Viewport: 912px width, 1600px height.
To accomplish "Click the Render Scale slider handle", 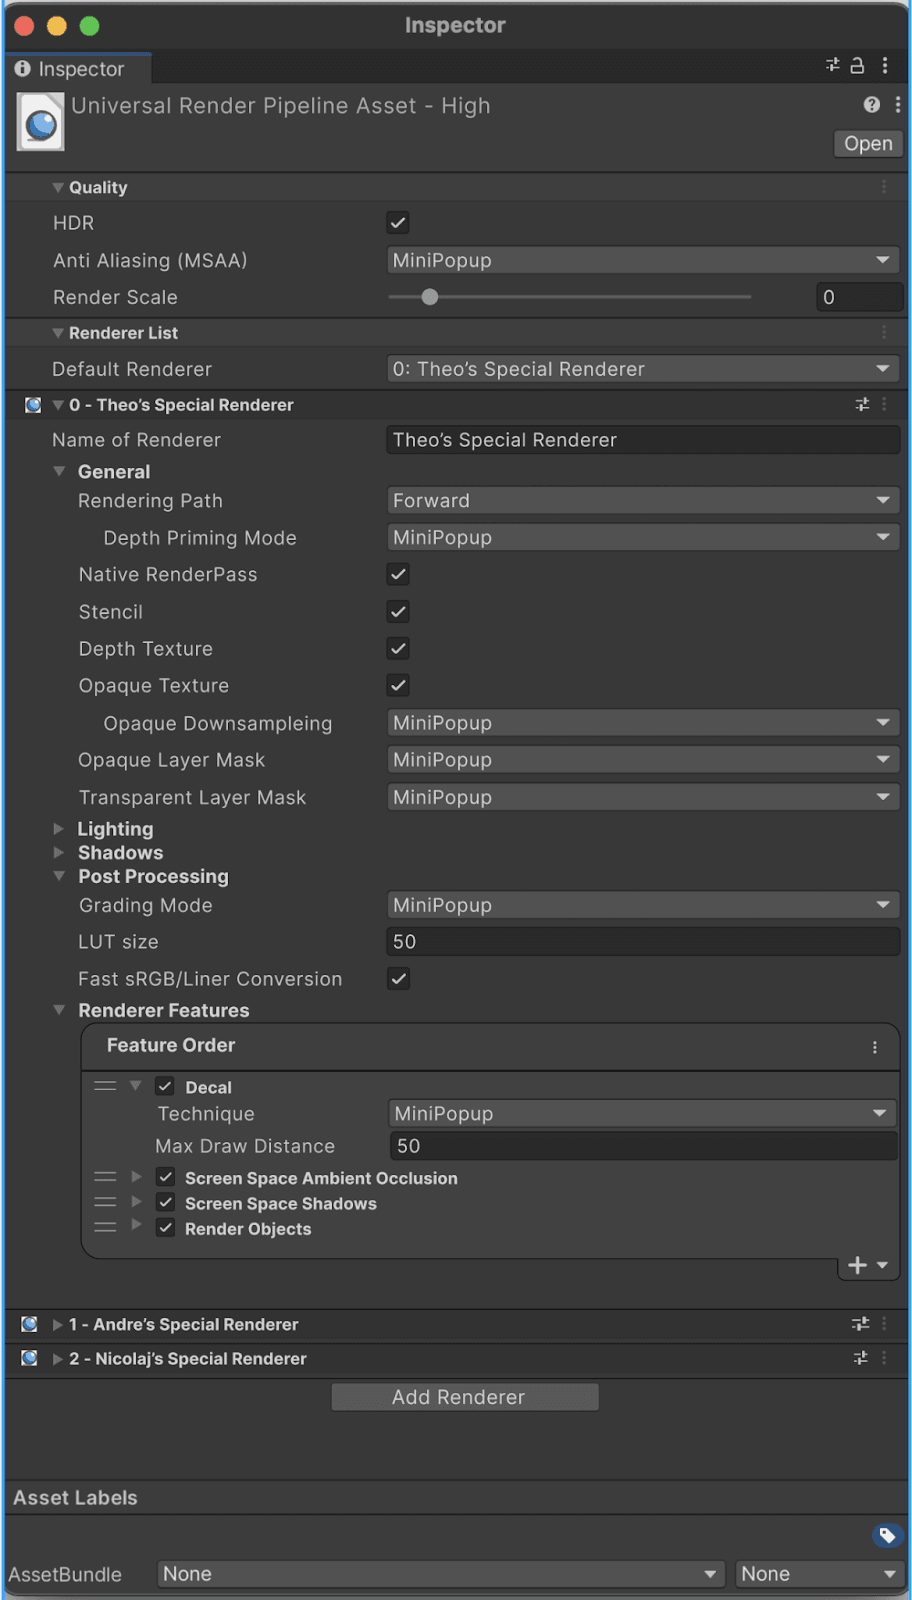I will (430, 297).
